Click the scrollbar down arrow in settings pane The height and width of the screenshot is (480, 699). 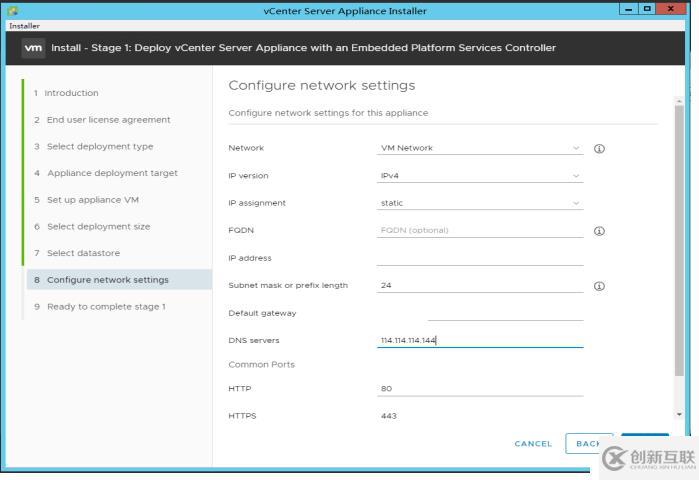(679, 414)
